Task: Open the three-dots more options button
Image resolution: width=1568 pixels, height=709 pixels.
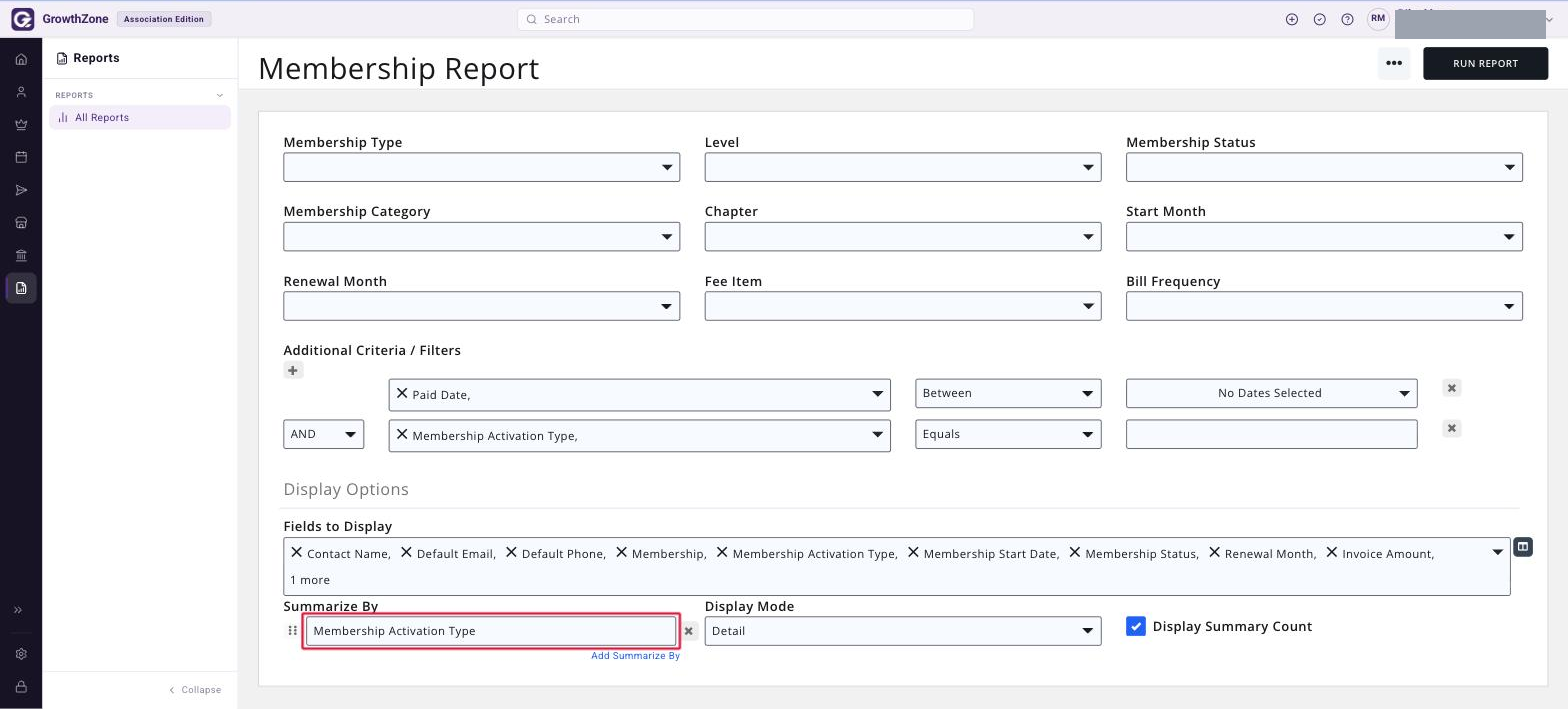Action: tap(1394, 63)
